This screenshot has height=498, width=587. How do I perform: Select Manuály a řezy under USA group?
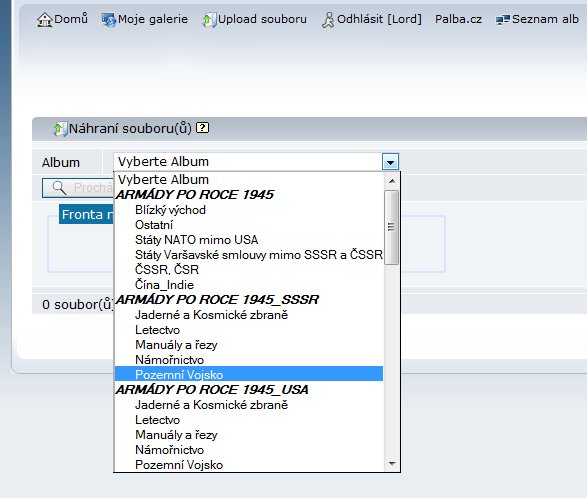tap(249, 435)
